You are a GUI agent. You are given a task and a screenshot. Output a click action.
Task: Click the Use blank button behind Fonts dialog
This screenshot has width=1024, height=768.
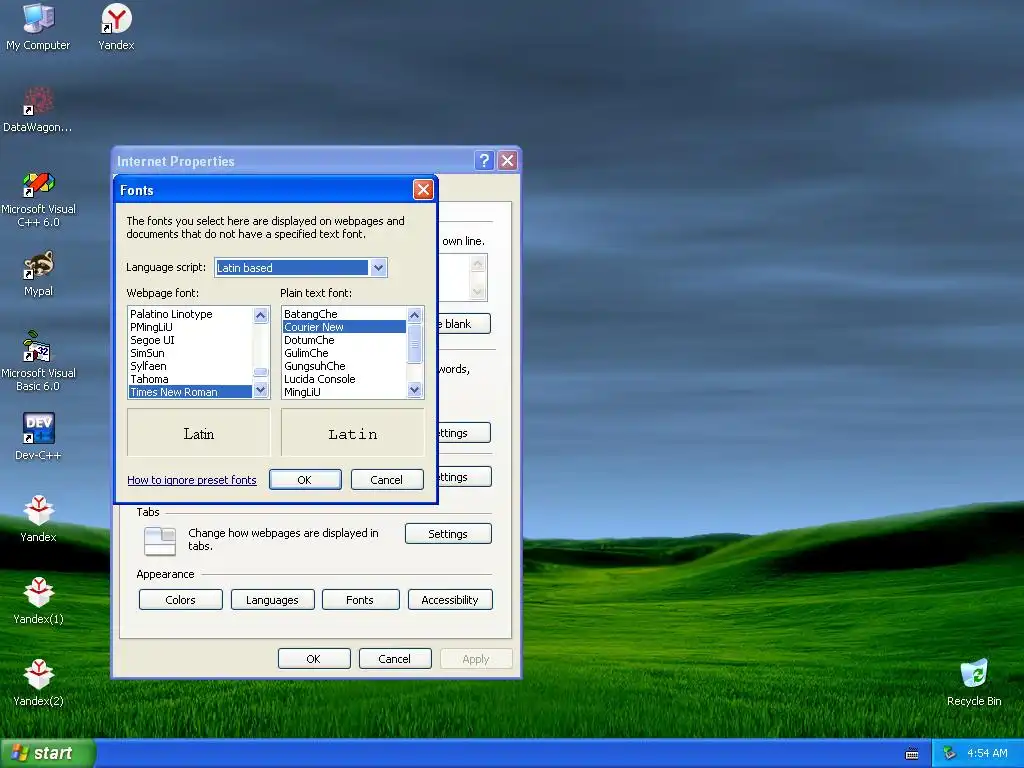[x=464, y=324]
